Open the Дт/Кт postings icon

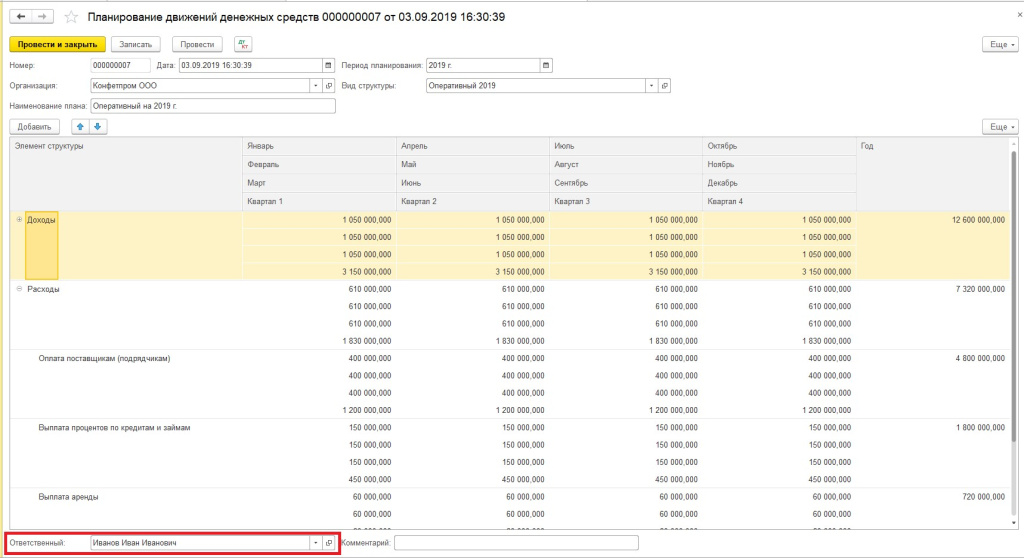point(243,44)
